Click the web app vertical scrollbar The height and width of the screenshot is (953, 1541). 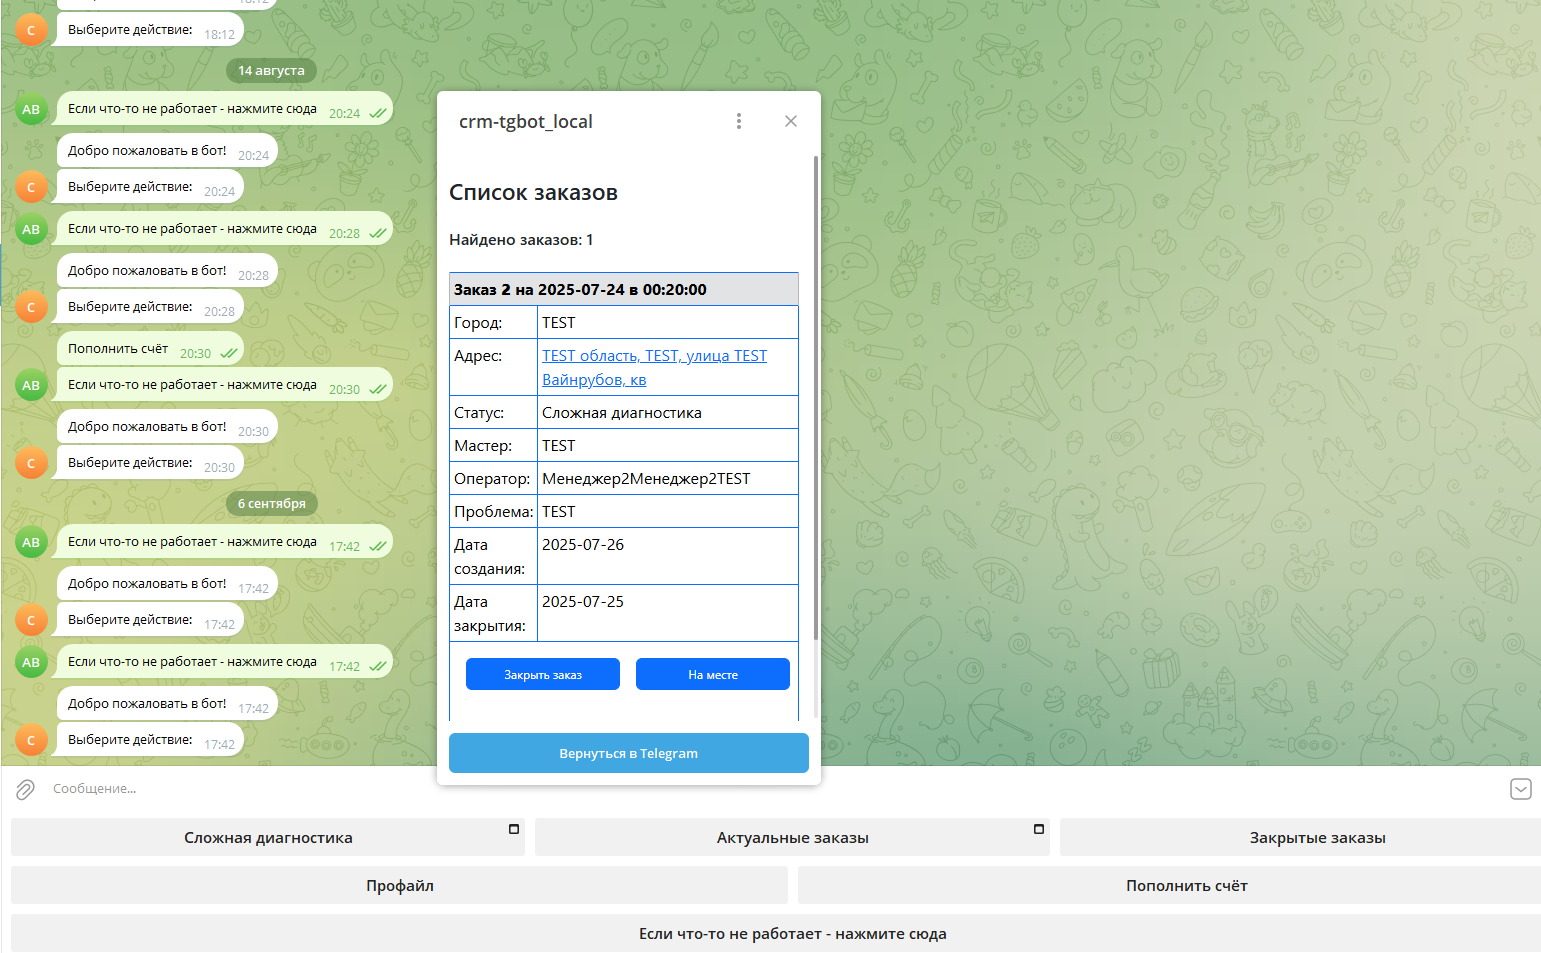click(x=816, y=398)
